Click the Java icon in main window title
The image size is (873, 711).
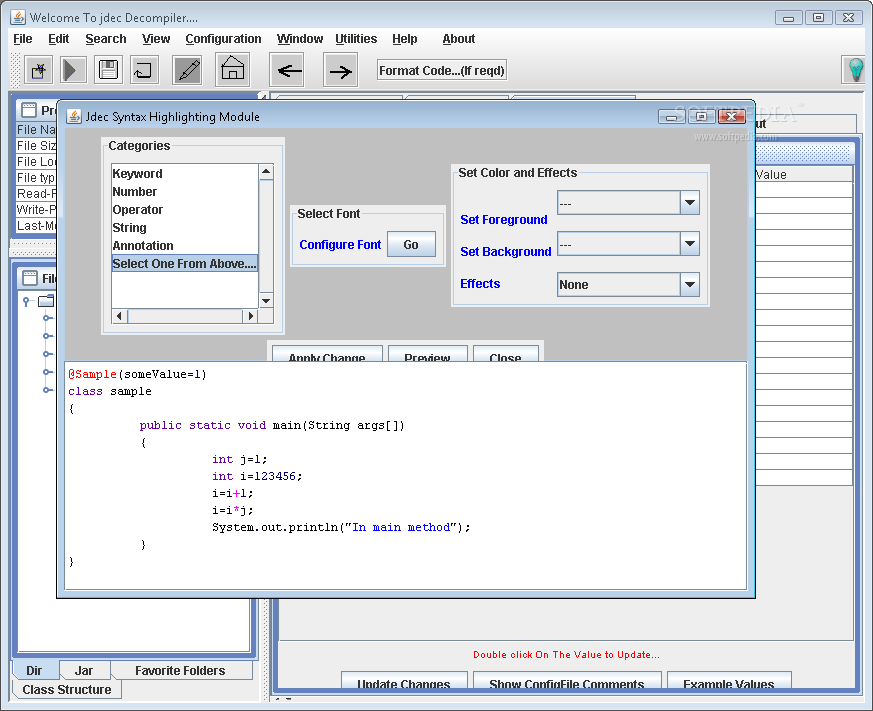(18, 17)
